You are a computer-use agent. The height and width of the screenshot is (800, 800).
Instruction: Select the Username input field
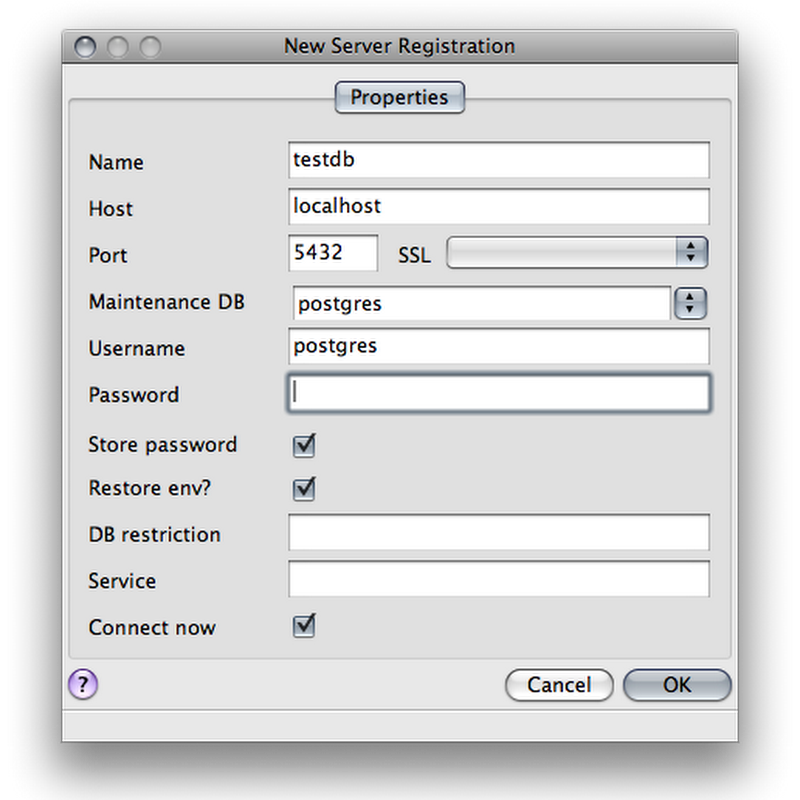click(x=498, y=346)
